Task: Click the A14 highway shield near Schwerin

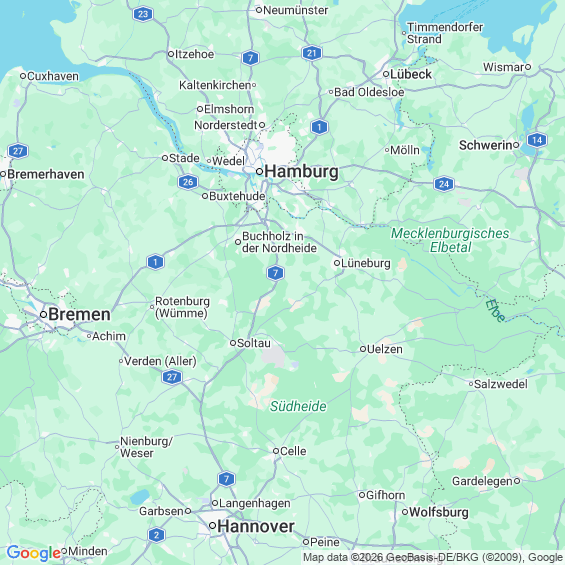Action: point(537,140)
